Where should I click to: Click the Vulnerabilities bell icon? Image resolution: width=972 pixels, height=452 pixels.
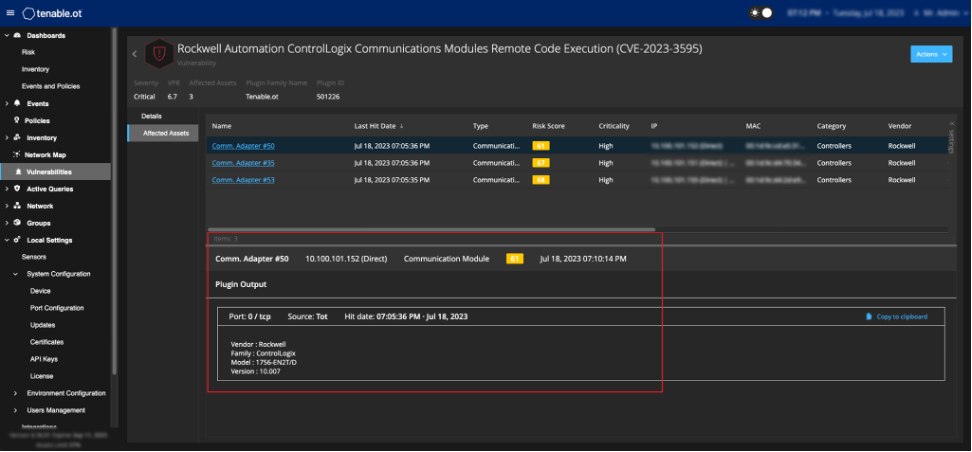19,172
